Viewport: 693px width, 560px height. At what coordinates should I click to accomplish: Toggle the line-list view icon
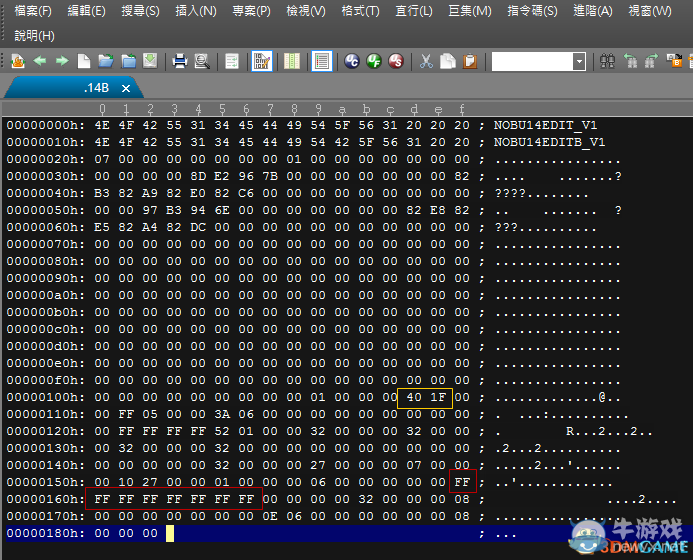[322, 61]
